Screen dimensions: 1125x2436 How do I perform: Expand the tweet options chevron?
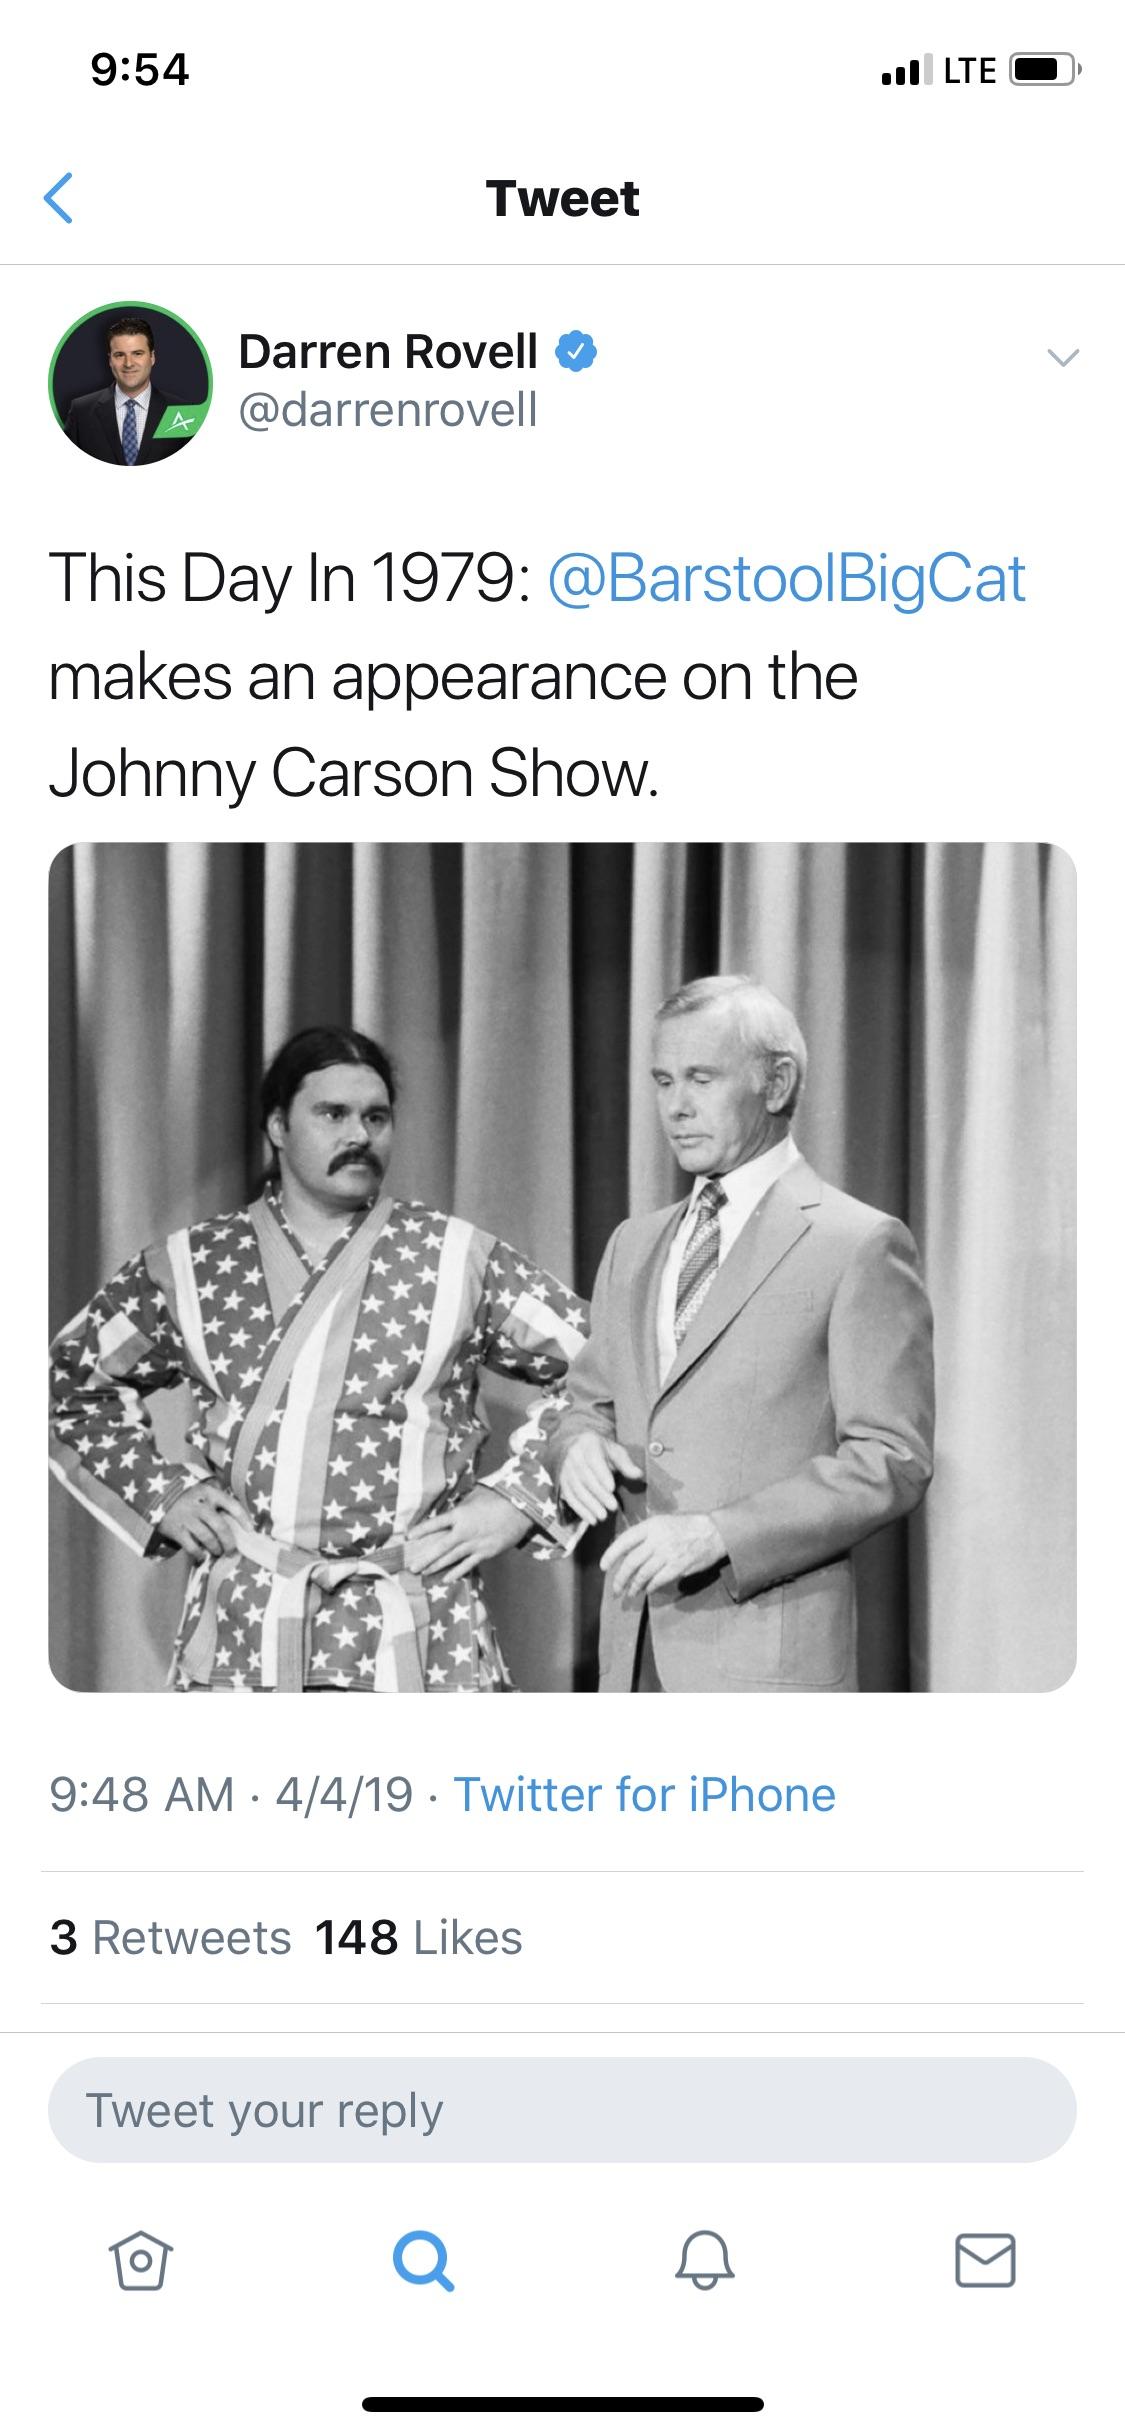pyautogui.click(x=1062, y=357)
